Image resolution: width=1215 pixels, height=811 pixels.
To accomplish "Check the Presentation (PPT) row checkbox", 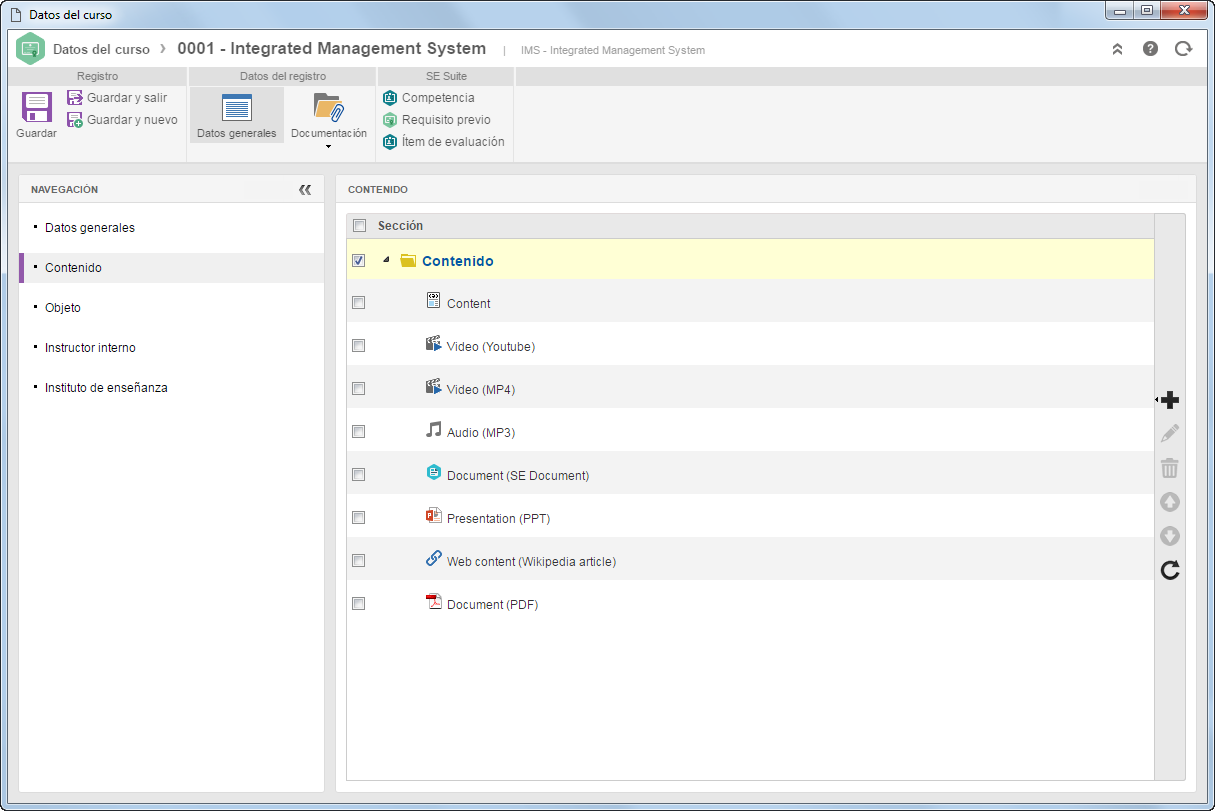I will (359, 518).
